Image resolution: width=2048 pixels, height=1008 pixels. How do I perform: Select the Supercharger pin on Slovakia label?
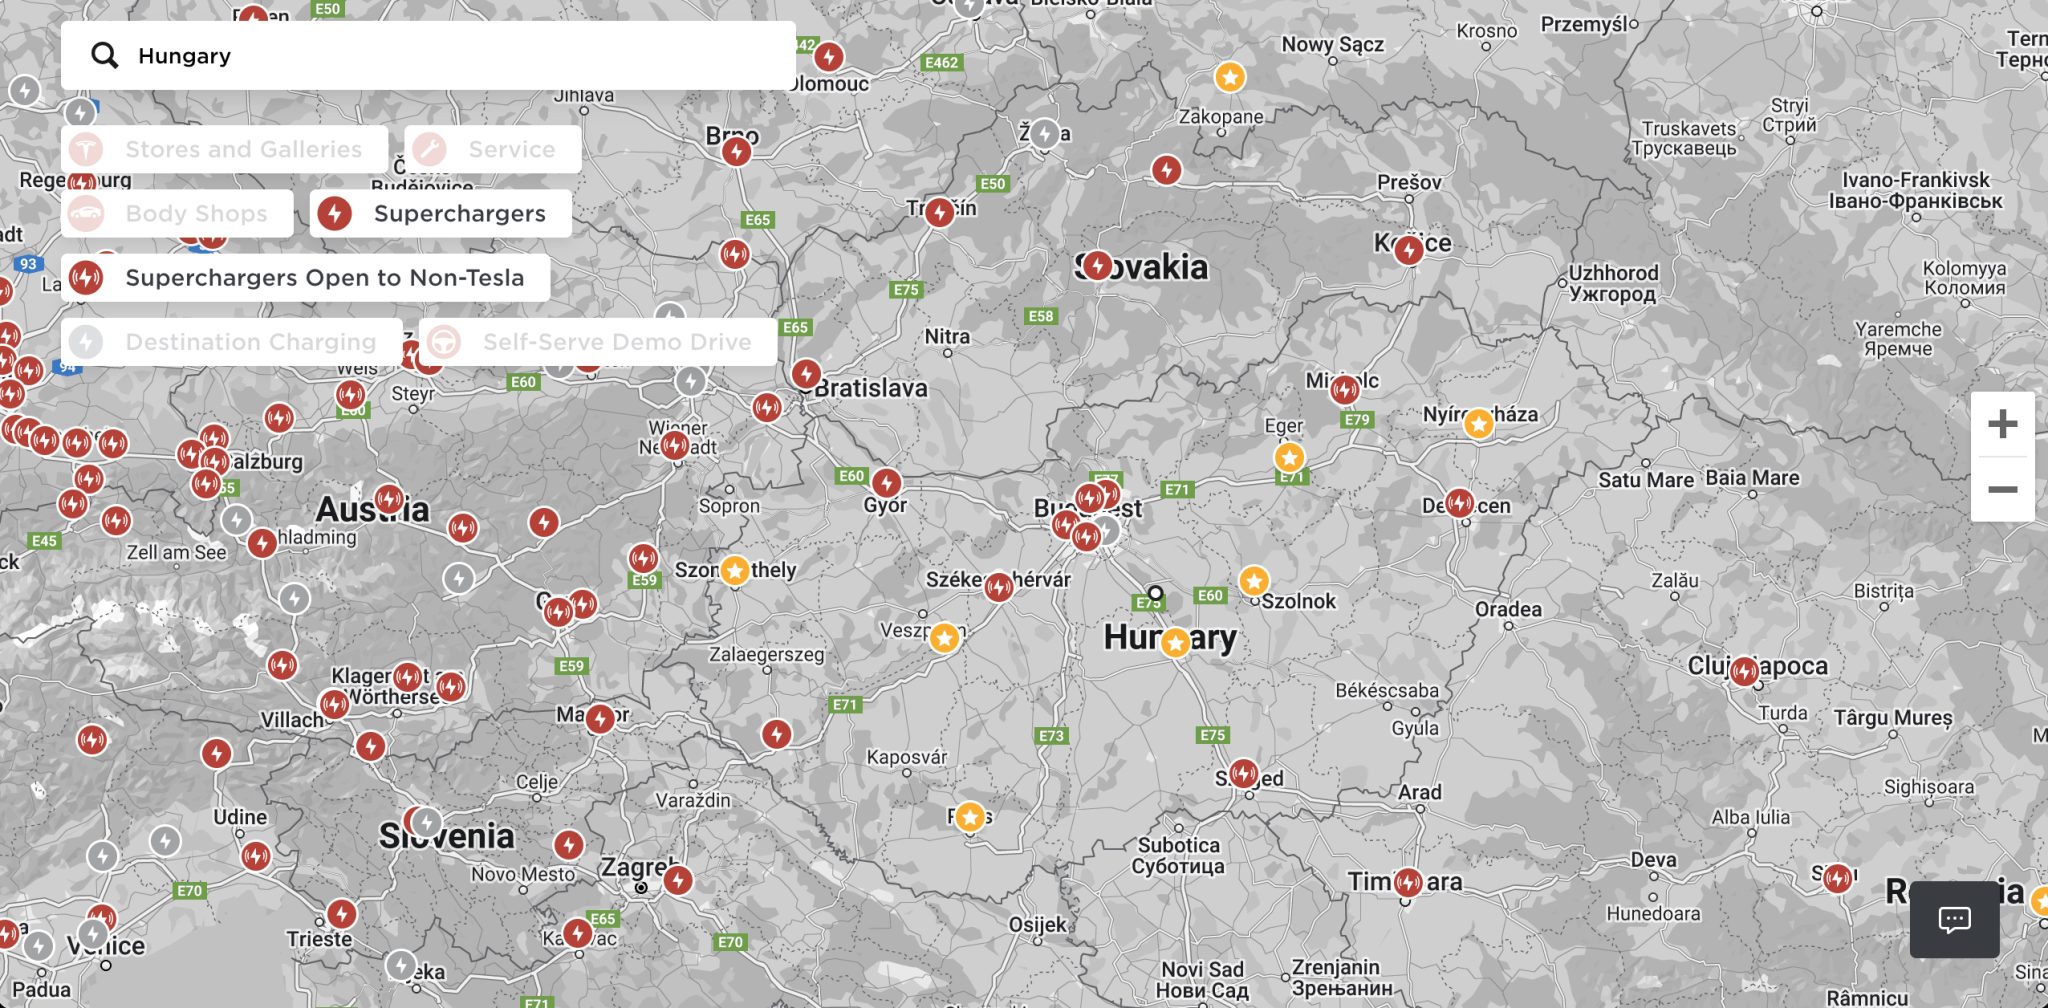coord(1098,265)
